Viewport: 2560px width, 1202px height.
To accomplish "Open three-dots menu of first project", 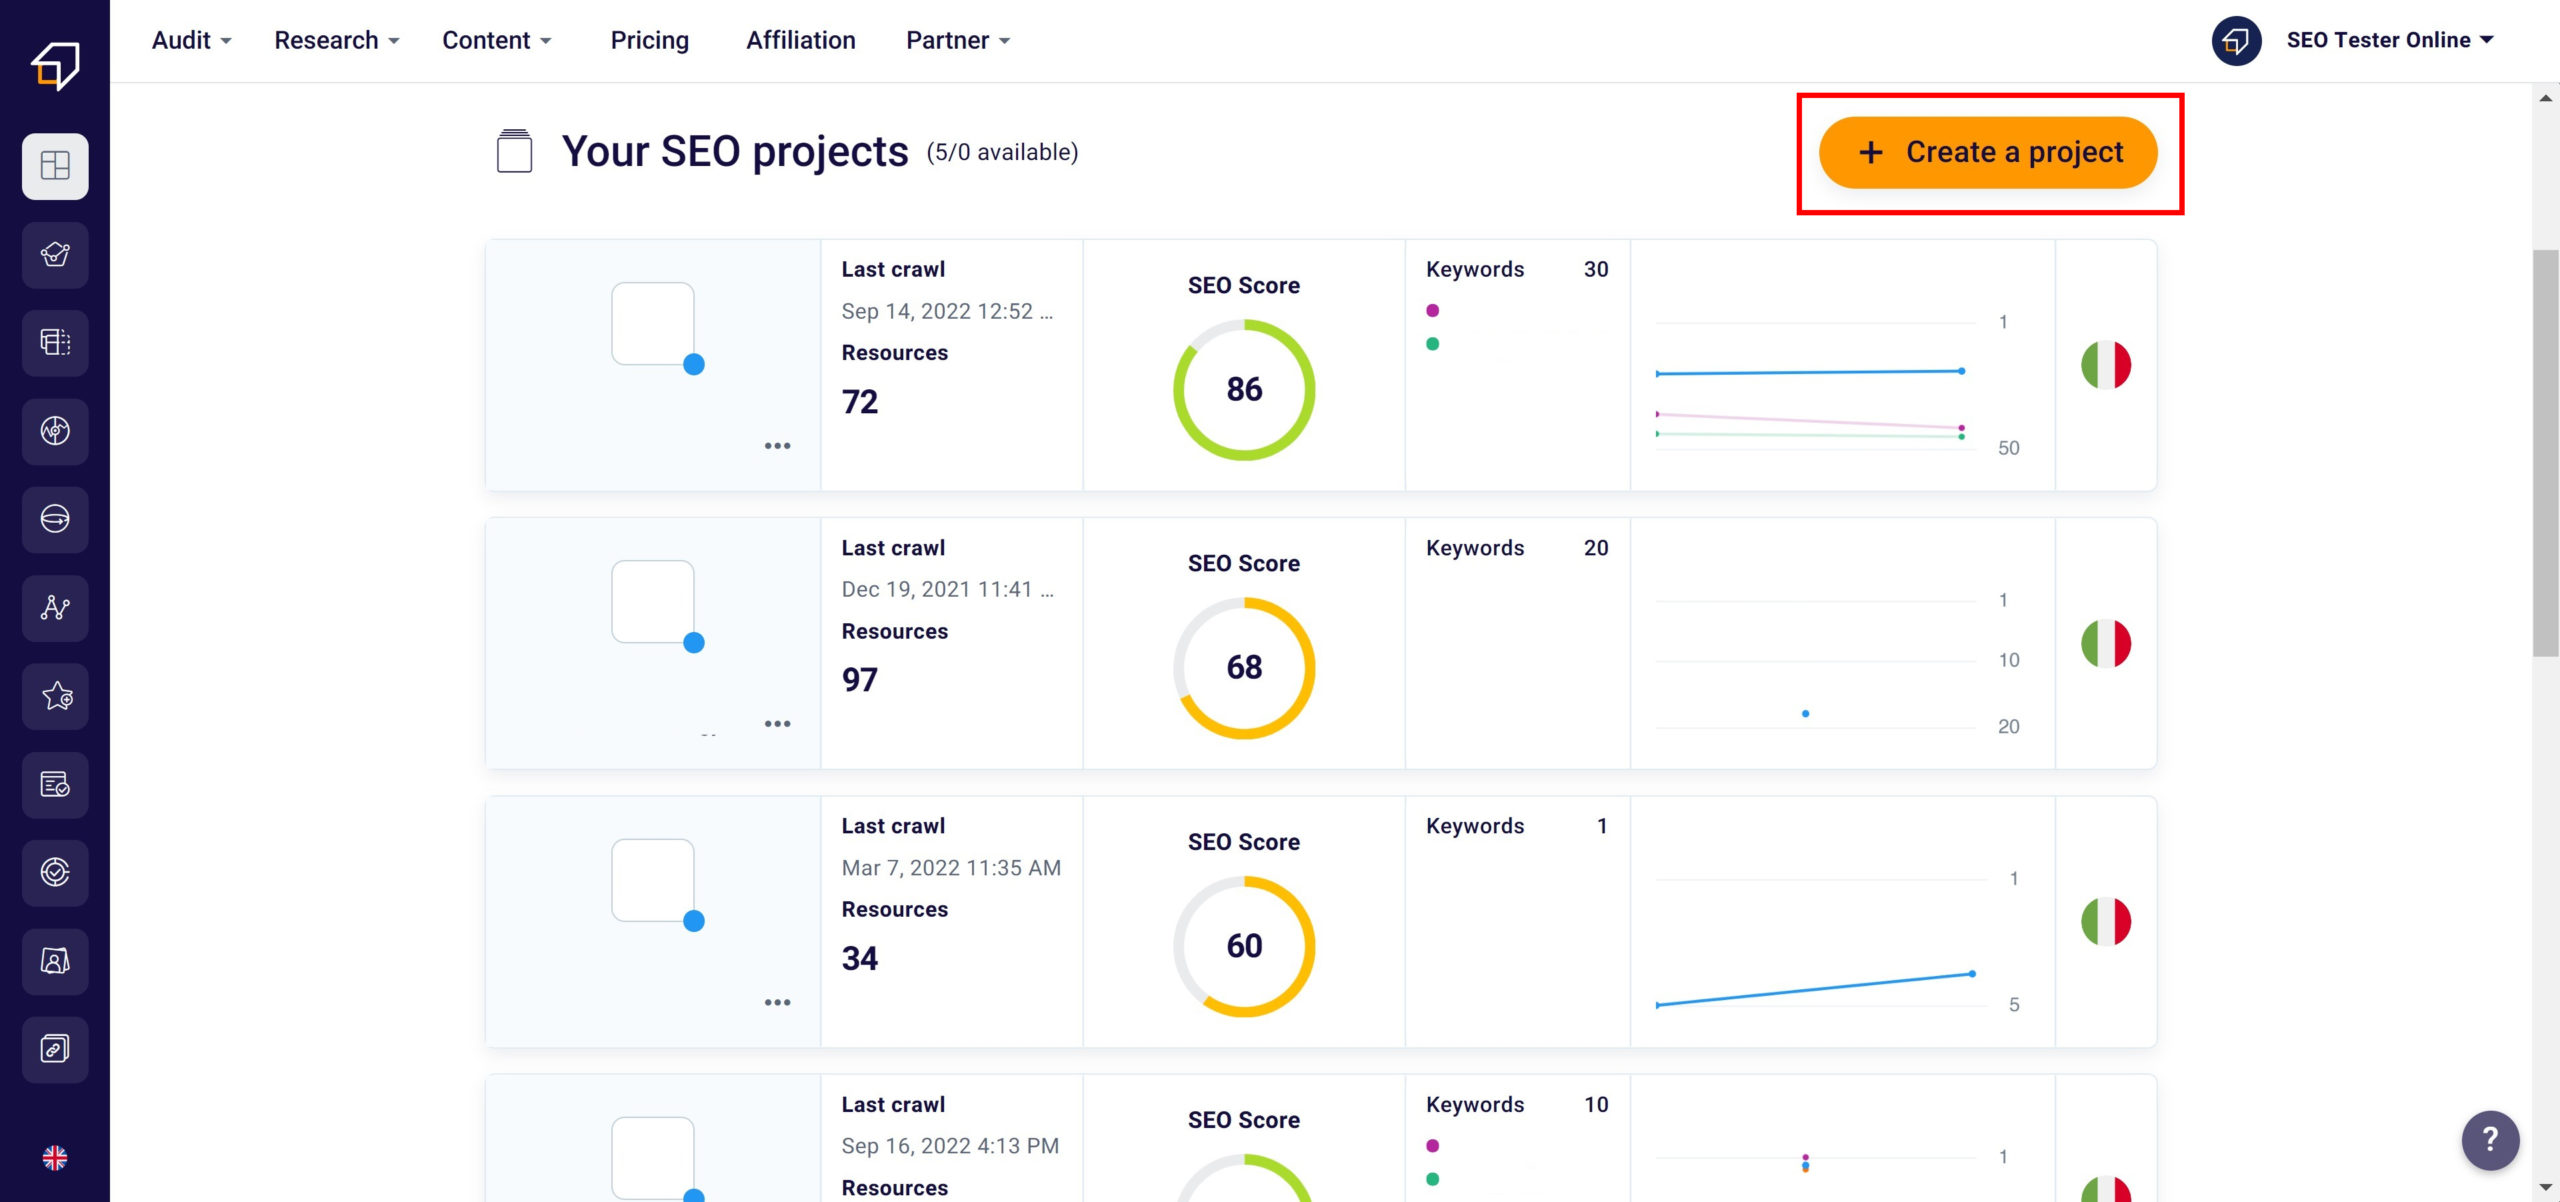I will click(777, 446).
